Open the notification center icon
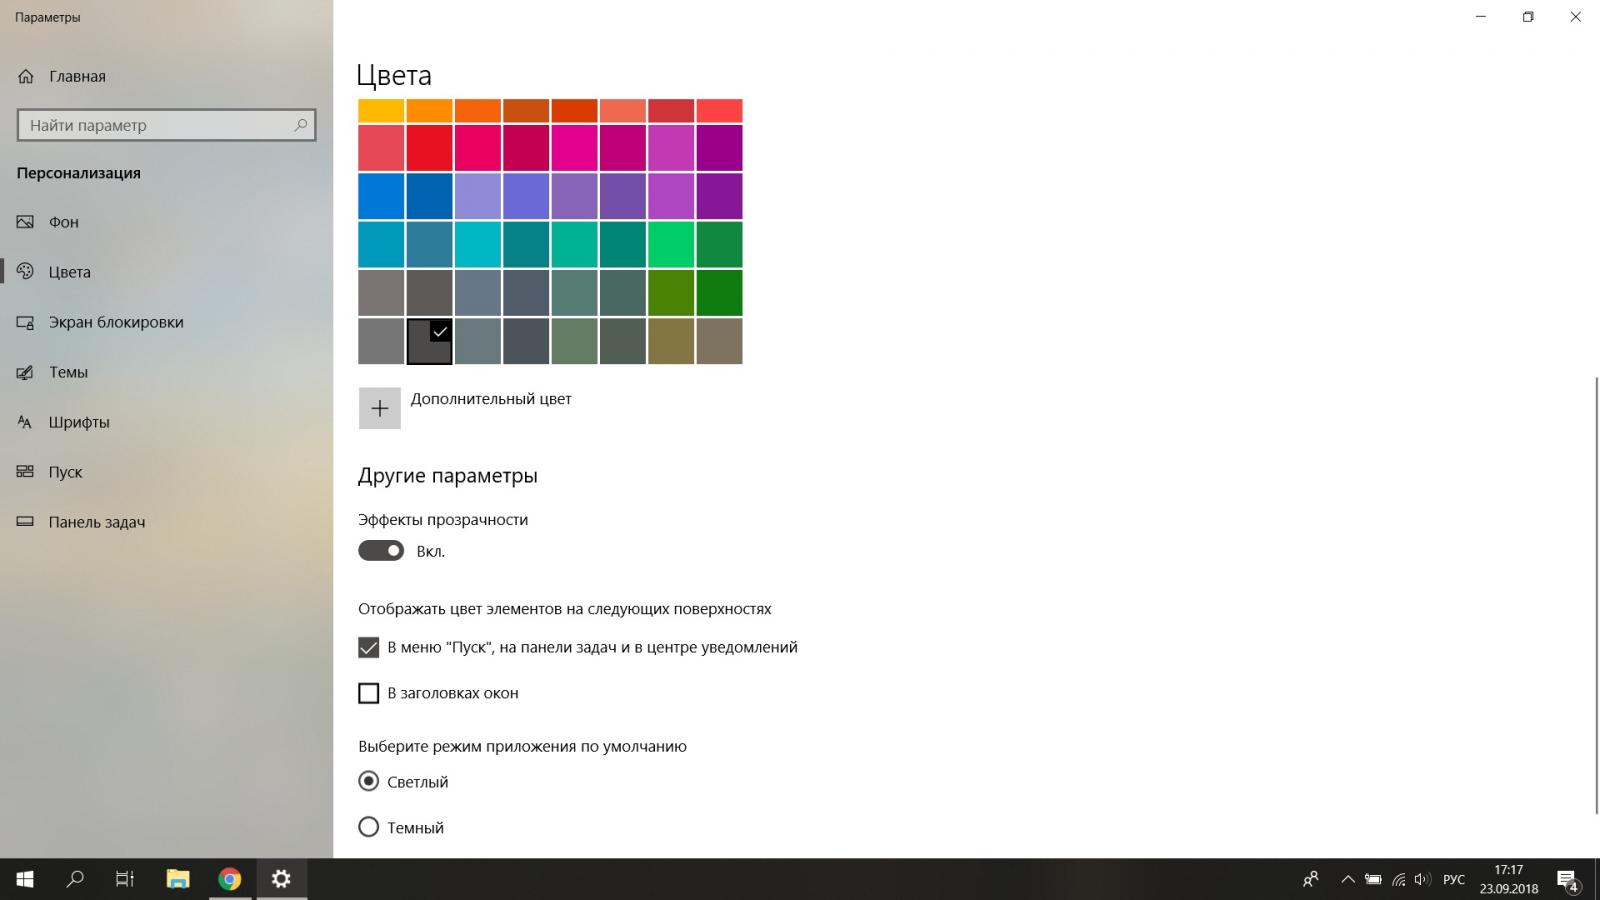This screenshot has height=900, width=1600. pyautogui.click(x=1568, y=880)
